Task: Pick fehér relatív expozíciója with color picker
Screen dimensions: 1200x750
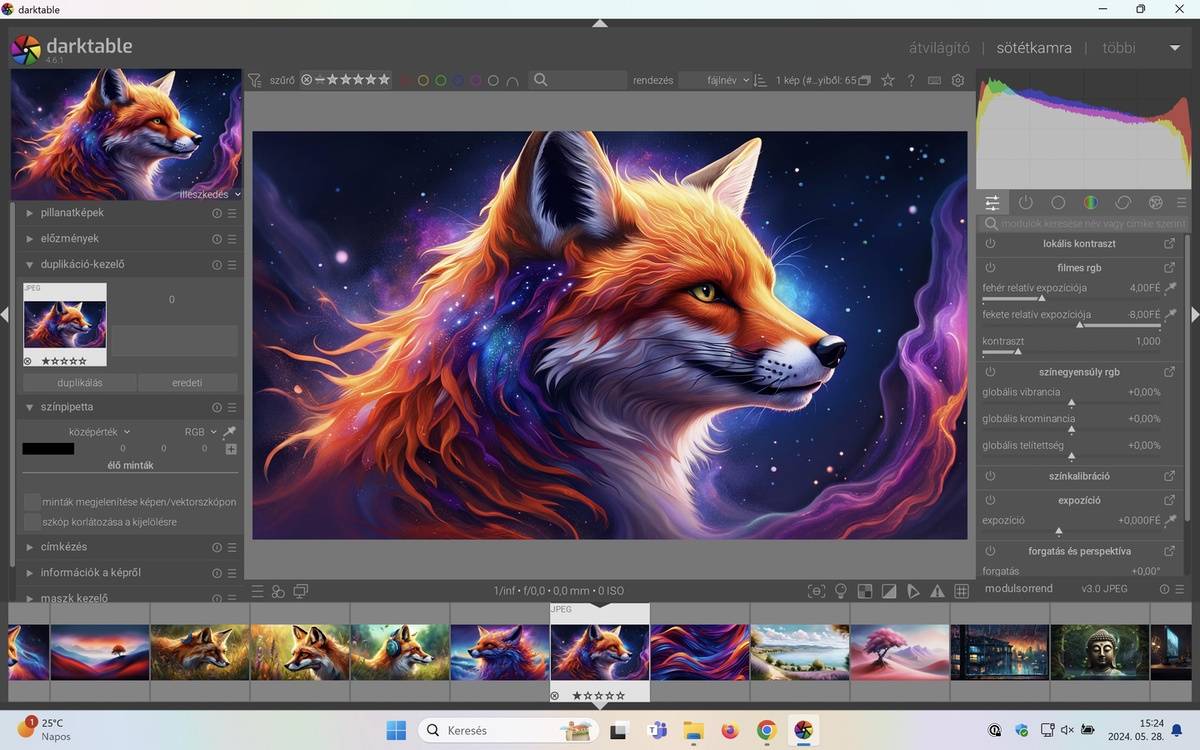Action: tap(1170, 288)
